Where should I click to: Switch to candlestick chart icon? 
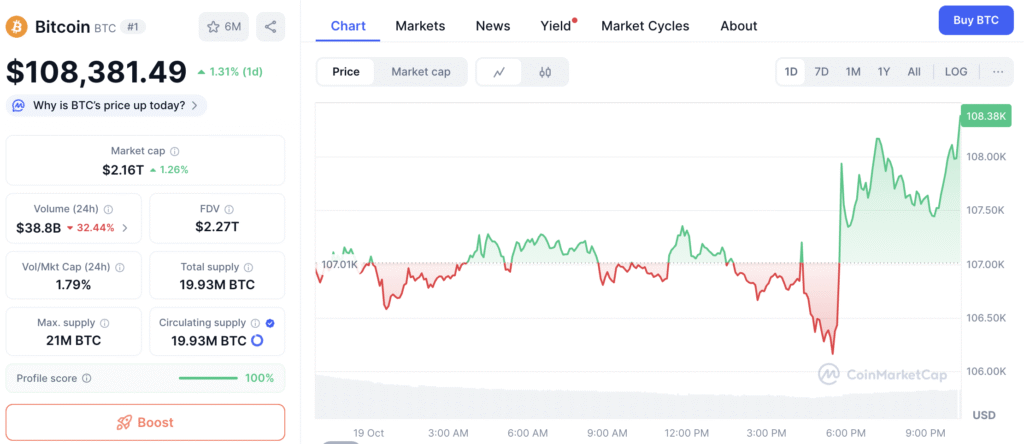(545, 72)
